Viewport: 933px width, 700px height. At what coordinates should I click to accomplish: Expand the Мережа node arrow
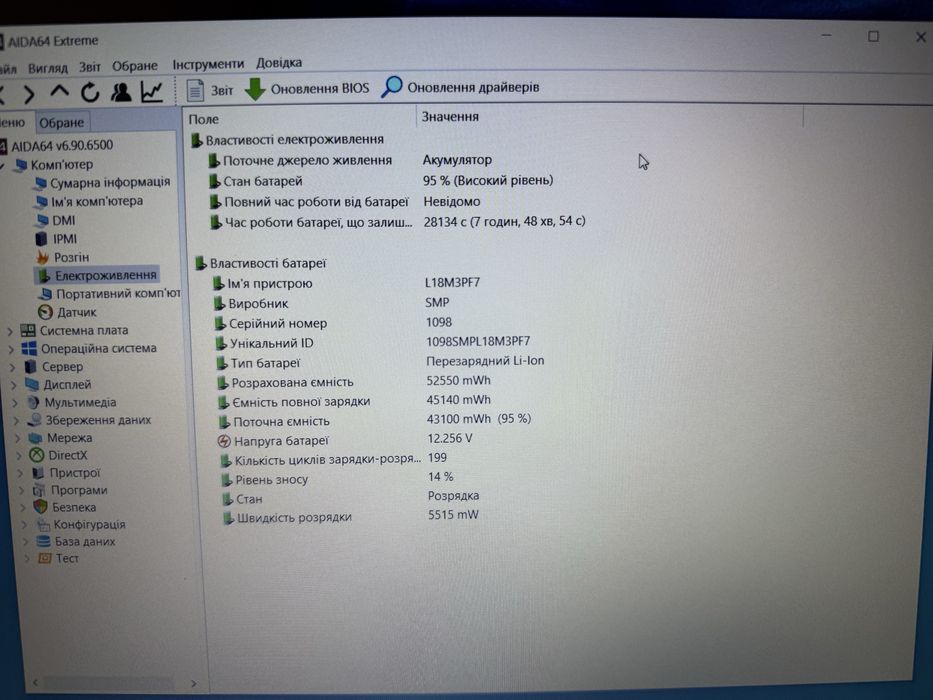coord(18,439)
